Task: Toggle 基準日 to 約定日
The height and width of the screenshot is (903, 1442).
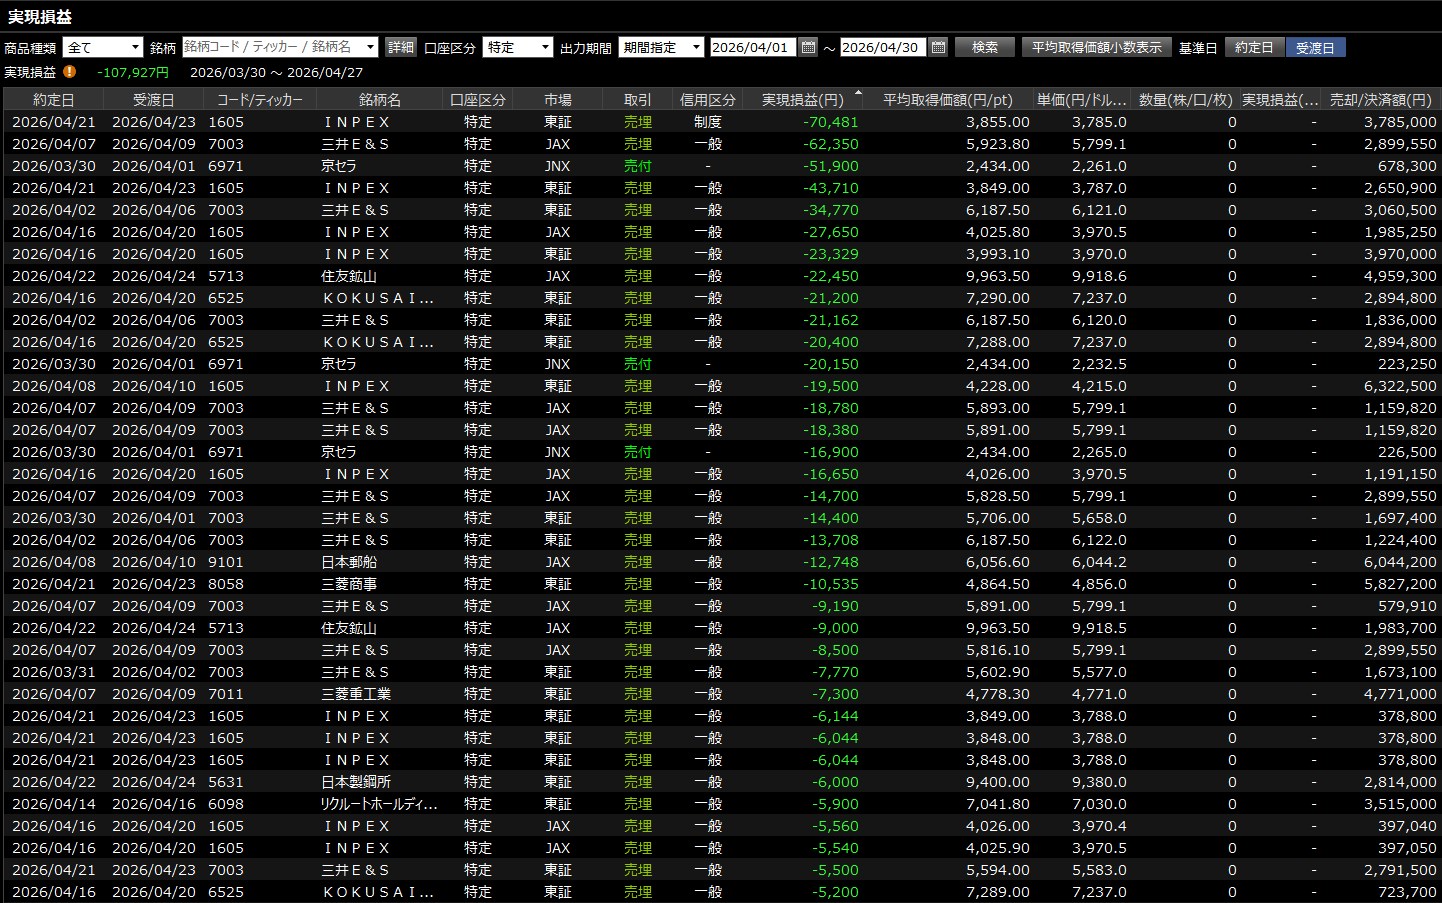Action: click(x=1254, y=47)
